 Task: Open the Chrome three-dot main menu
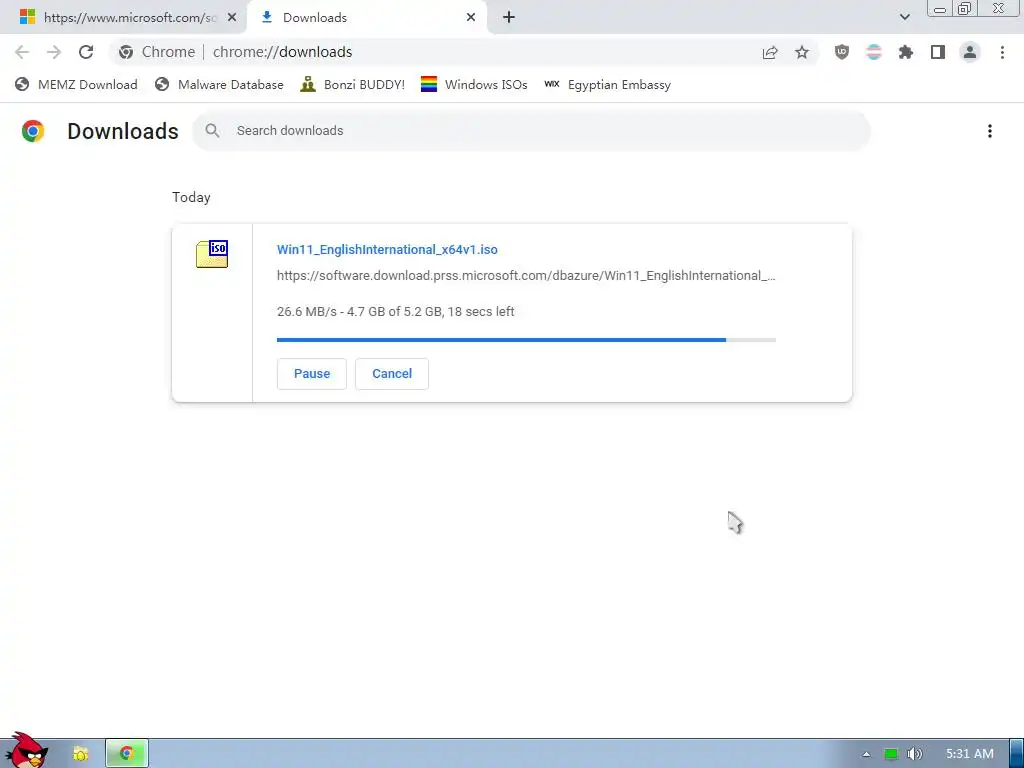point(1002,52)
